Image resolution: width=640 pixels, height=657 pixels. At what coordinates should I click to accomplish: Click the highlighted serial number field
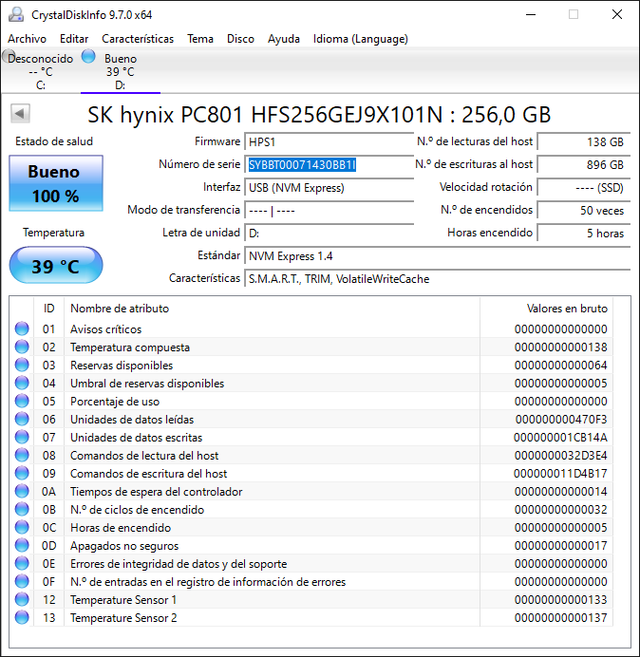[329, 165]
